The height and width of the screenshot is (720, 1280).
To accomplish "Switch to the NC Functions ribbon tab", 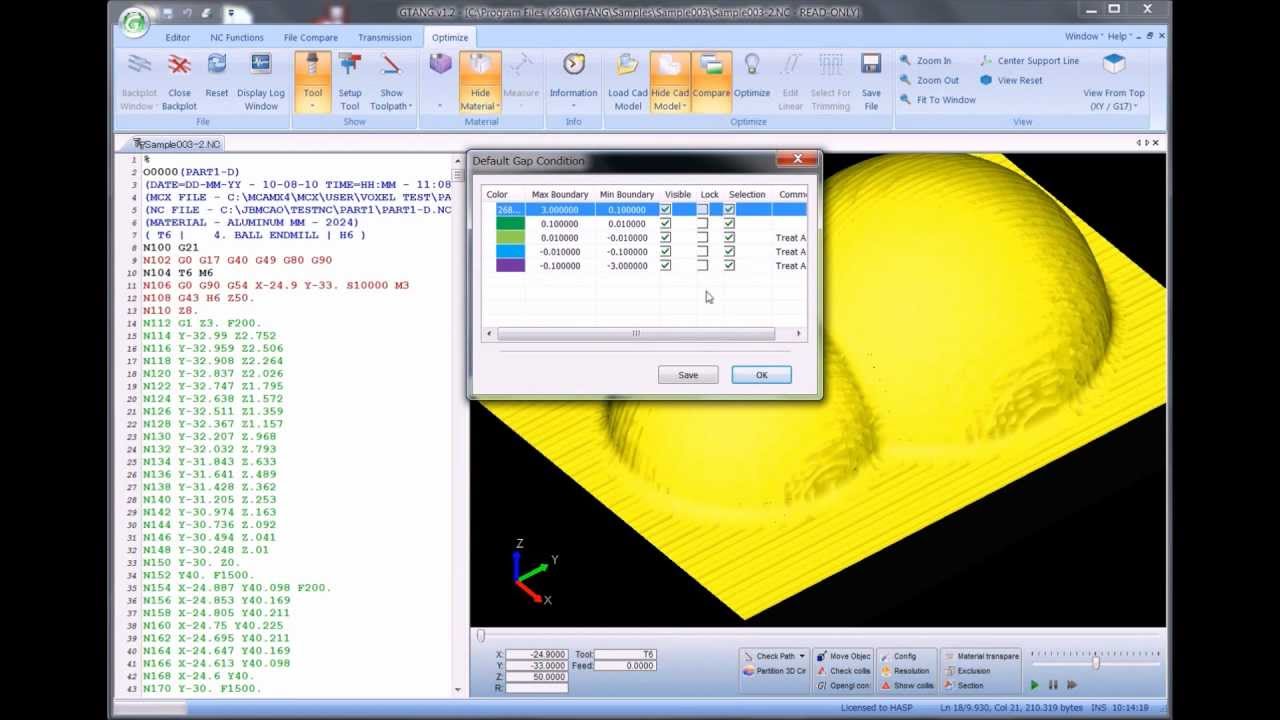I will coord(237,38).
